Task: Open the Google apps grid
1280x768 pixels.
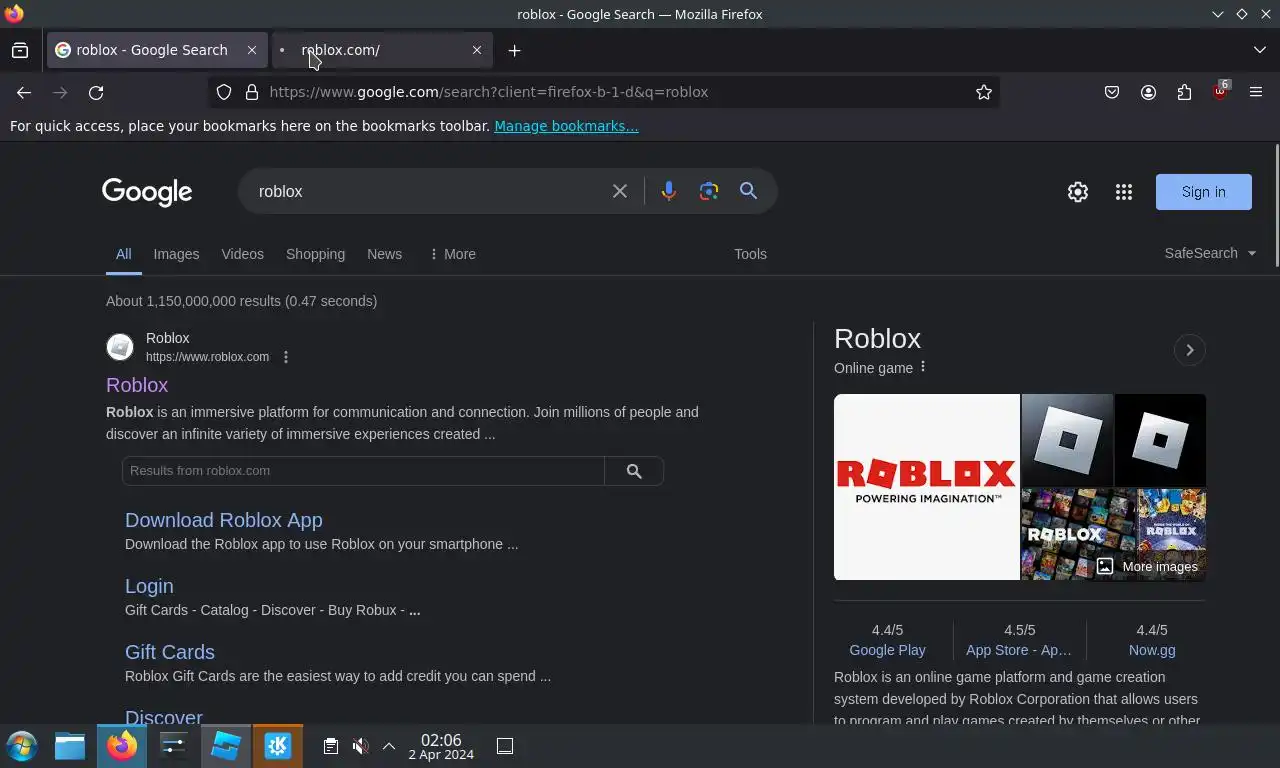Action: point(1124,192)
